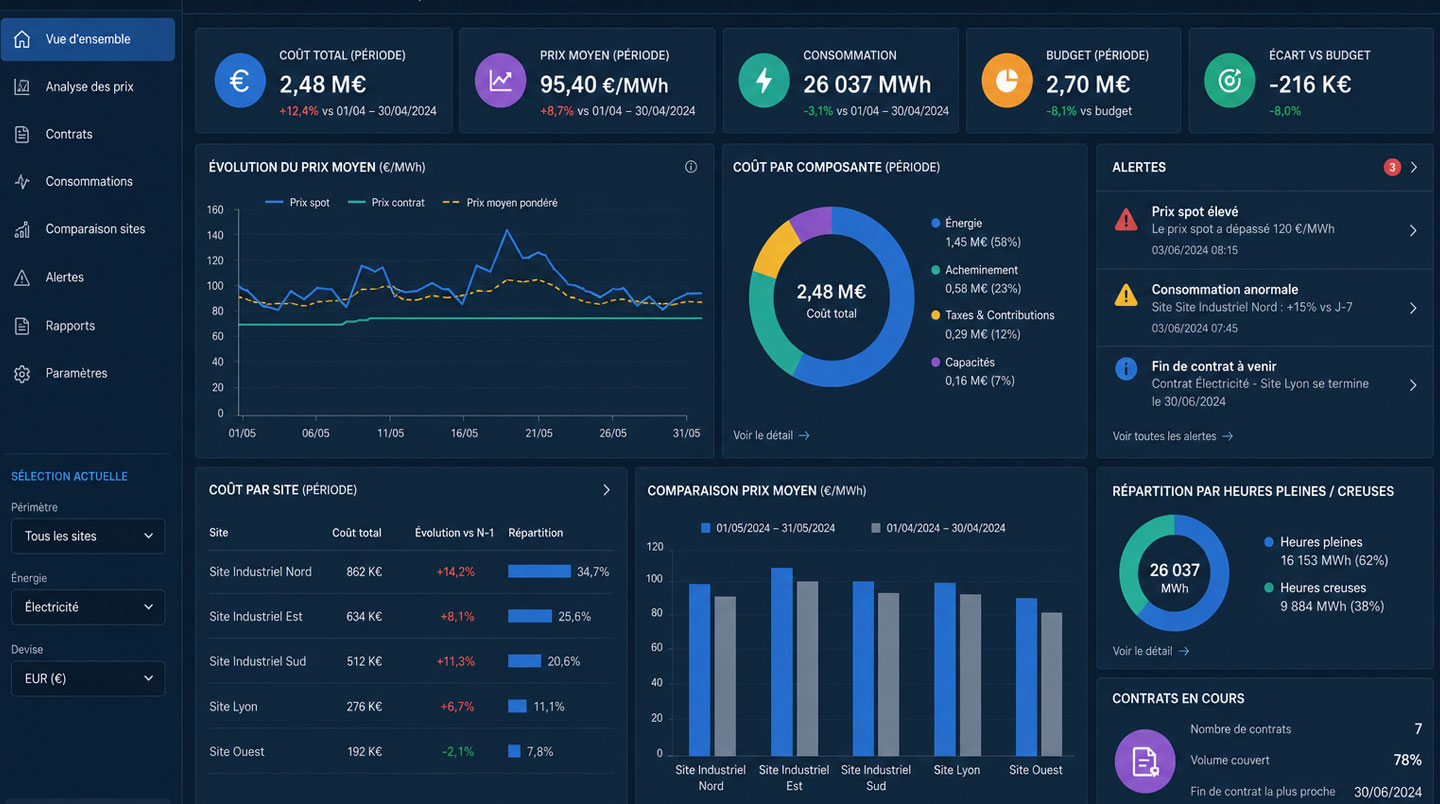Toggle the Prix spot legend line
1440x804 pixels.
[x=298, y=203]
